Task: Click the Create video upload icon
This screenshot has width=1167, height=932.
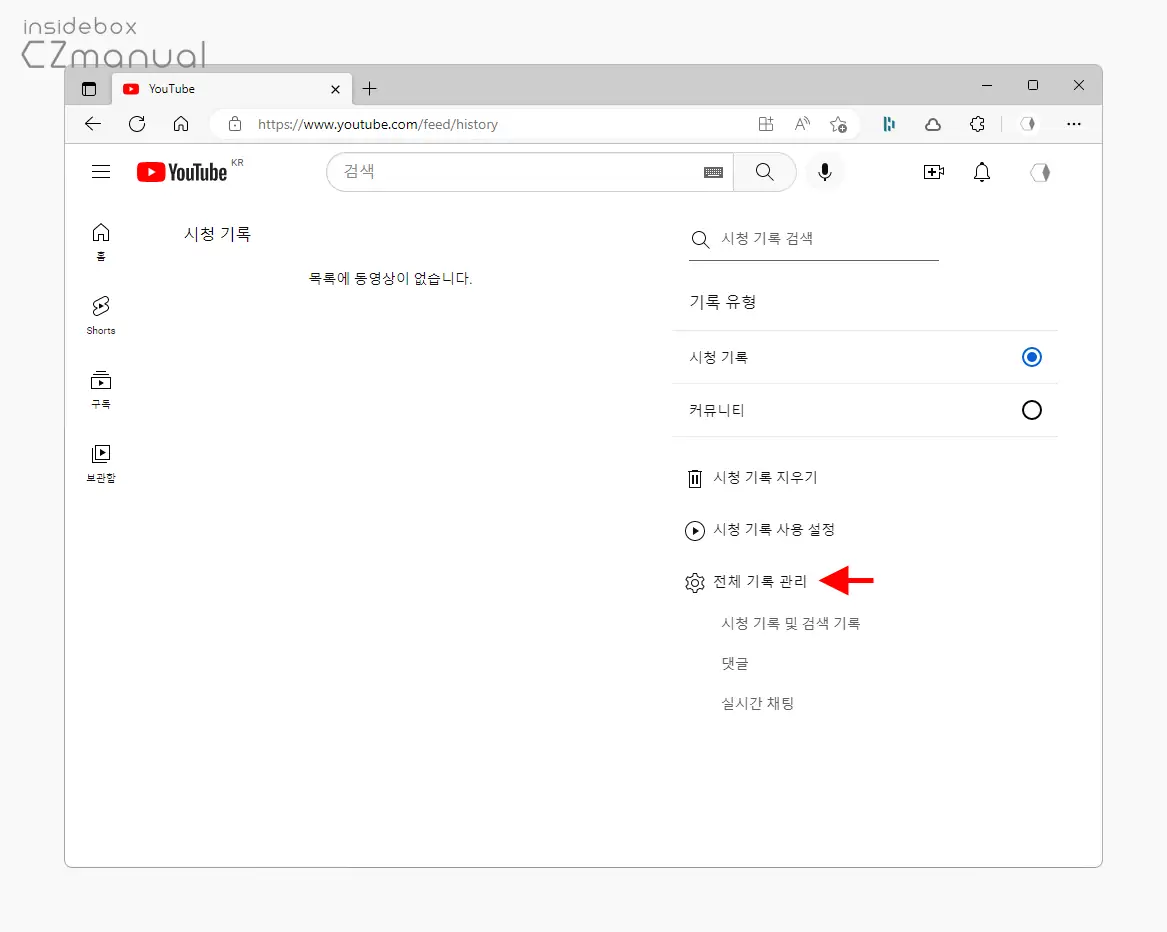Action: 933,172
